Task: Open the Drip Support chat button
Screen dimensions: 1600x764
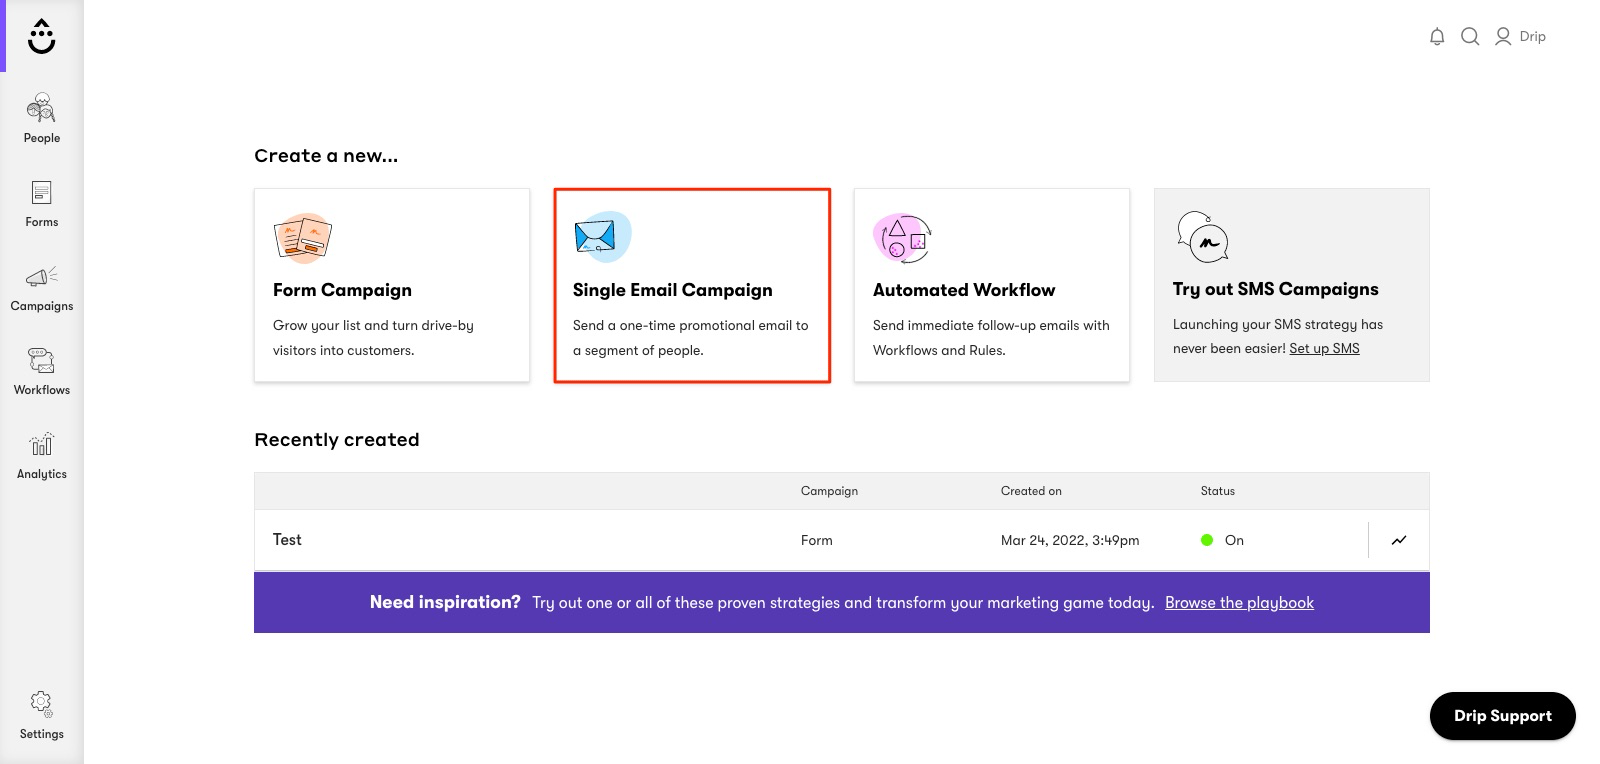Action: coord(1502,716)
